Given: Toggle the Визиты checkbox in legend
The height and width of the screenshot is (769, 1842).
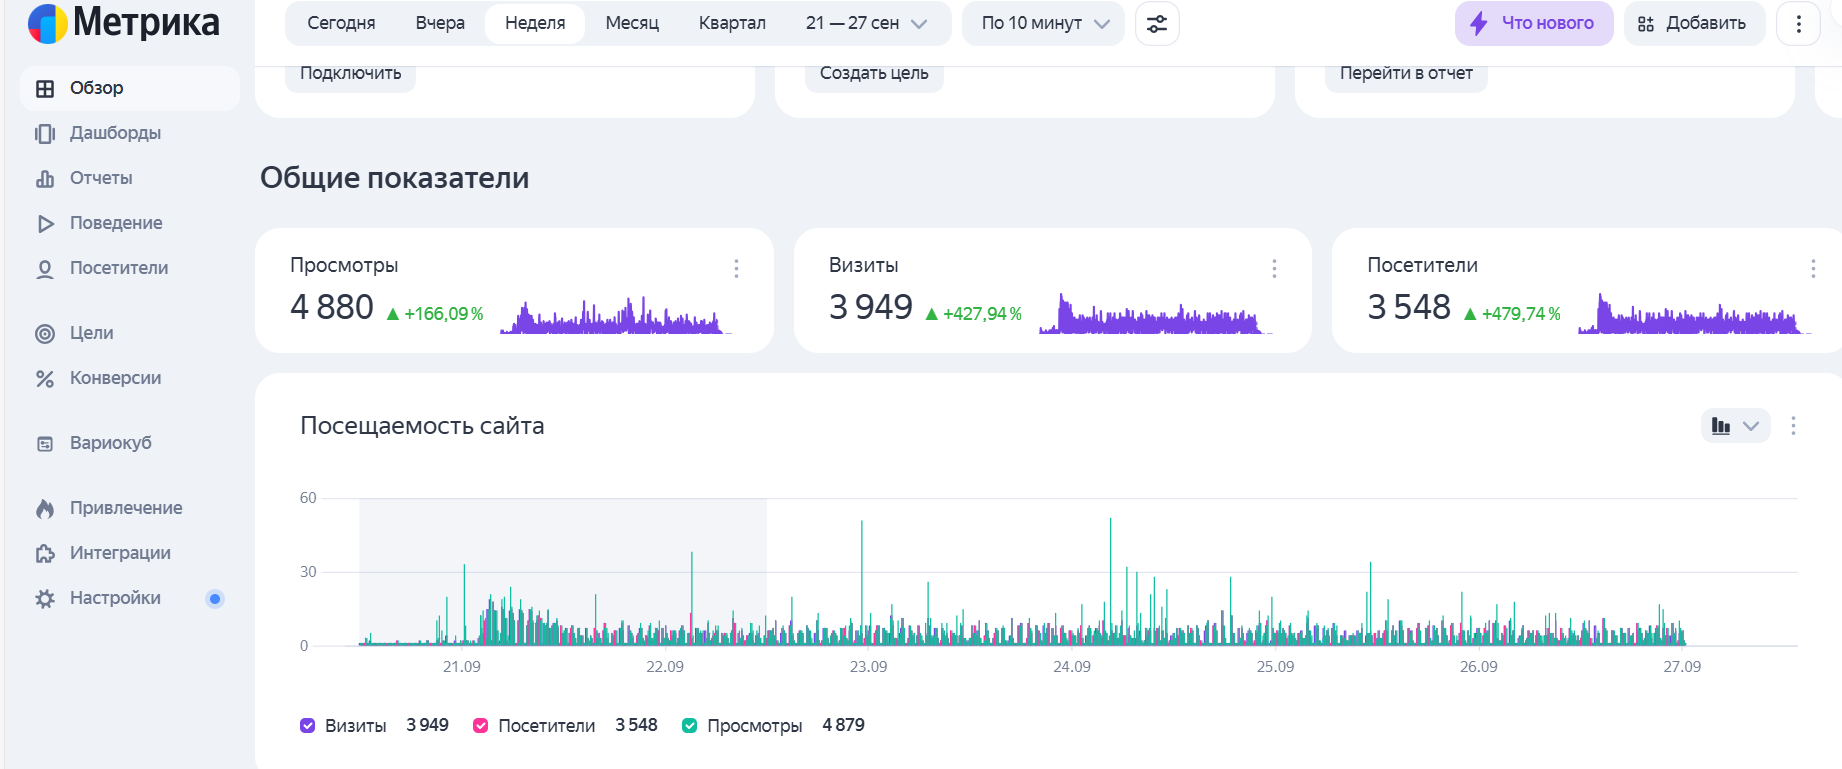Looking at the screenshot, I should coord(308,726).
